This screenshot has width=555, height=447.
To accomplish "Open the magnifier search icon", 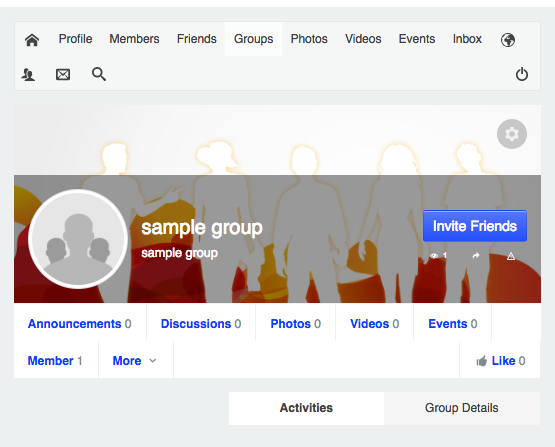I will coord(99,74).
